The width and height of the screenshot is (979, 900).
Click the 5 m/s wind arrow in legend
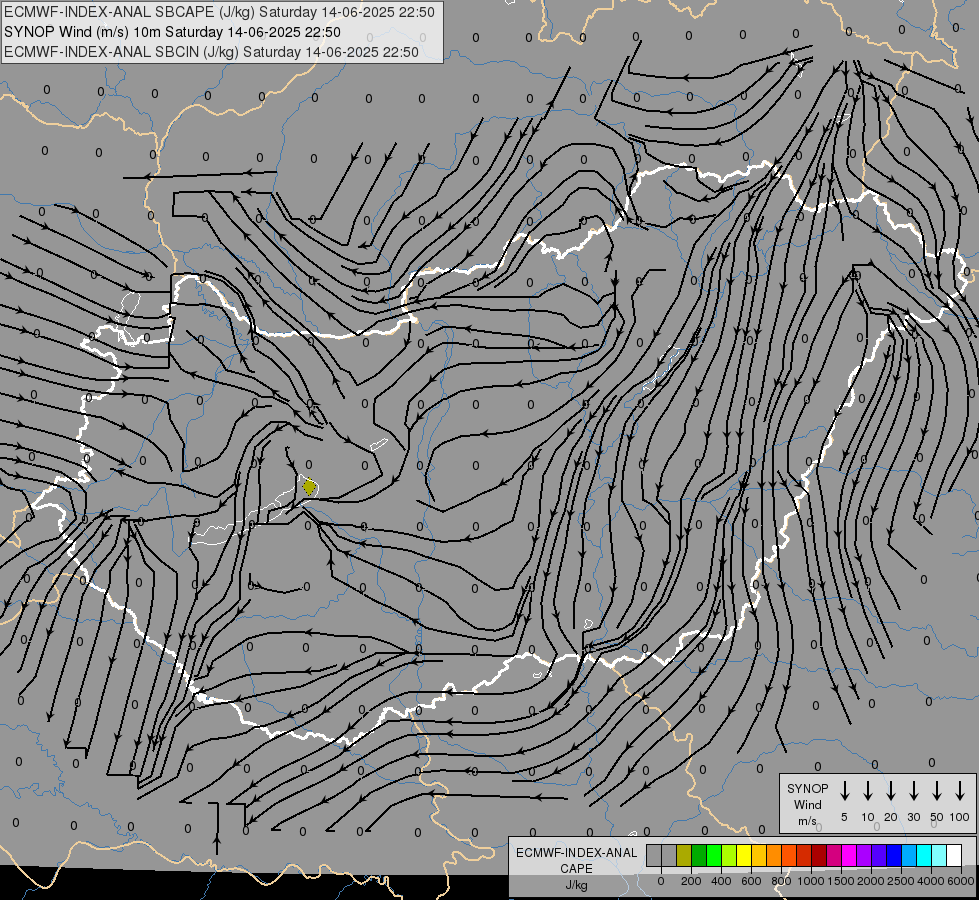click(845, 791)
